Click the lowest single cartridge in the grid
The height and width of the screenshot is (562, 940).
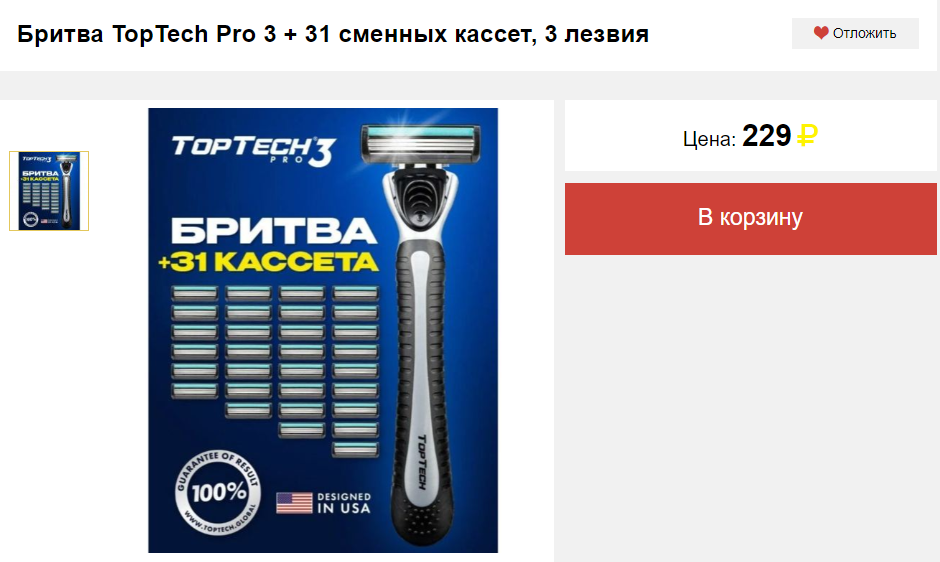(355, 449)
